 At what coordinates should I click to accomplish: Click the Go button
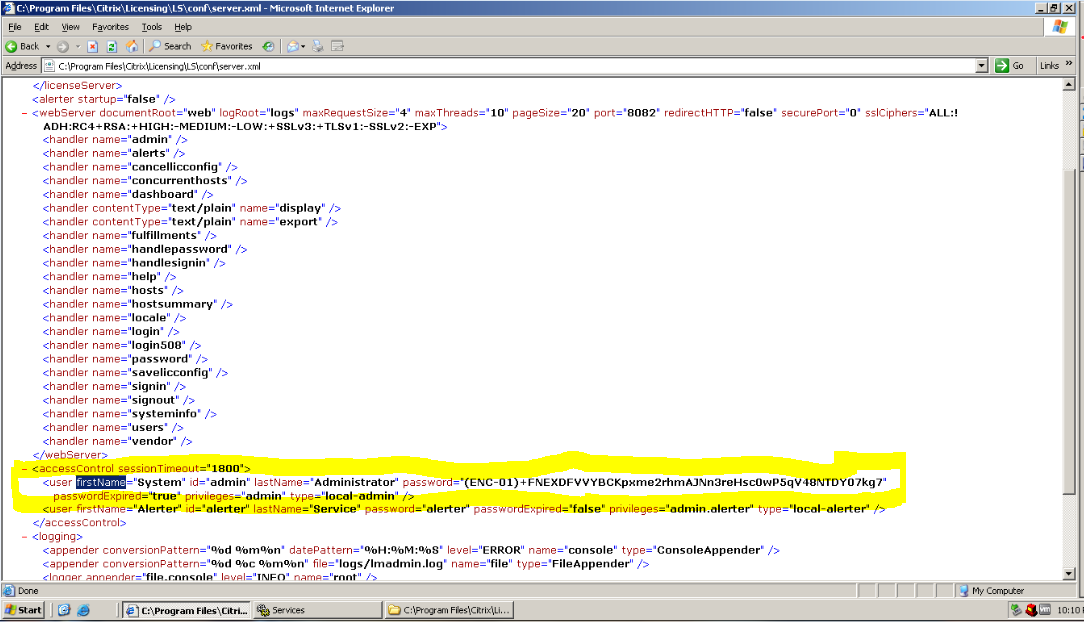(x=1009, y=66)
